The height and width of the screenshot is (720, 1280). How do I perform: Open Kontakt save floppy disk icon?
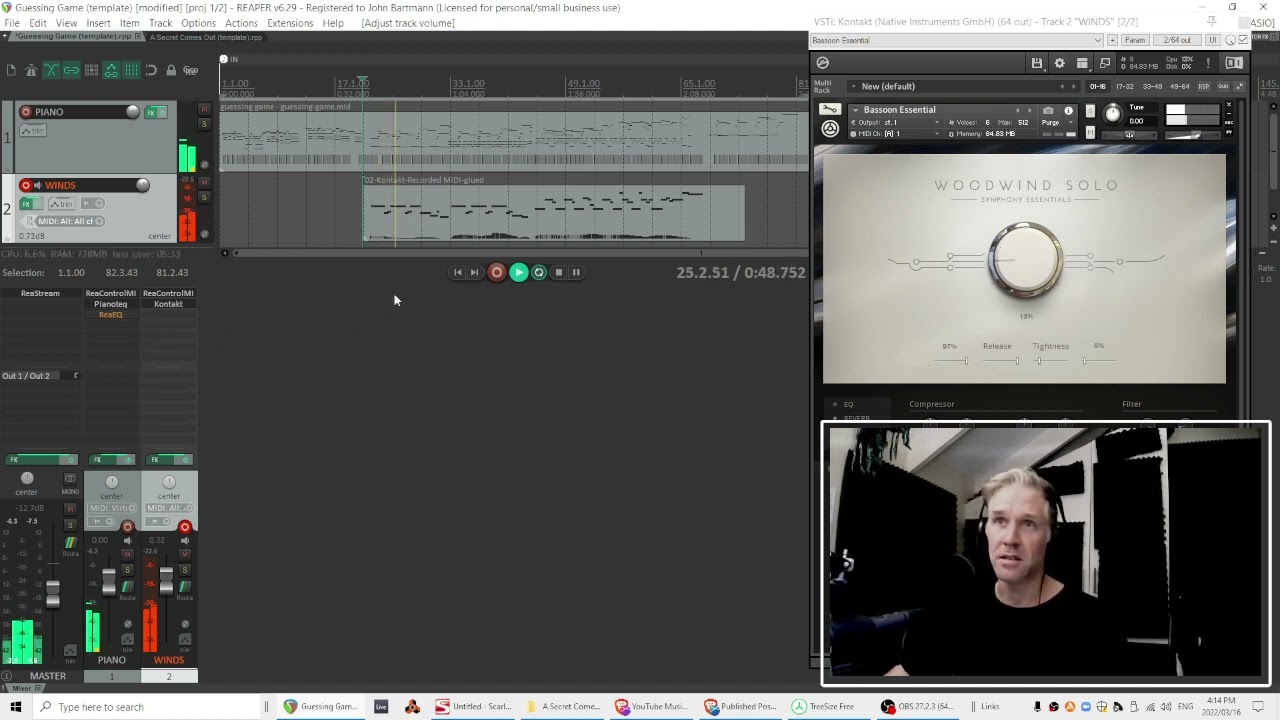(x=1037, y=63)
